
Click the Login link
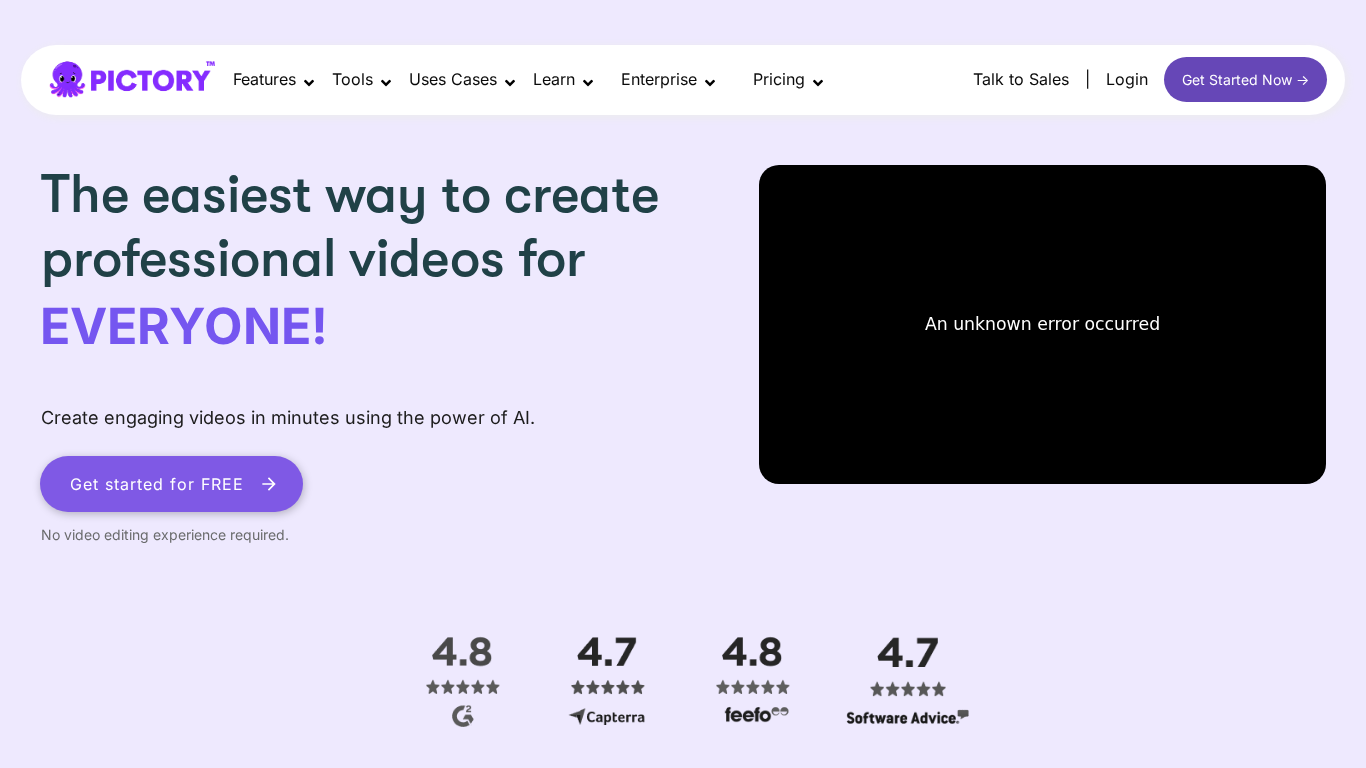point(1127,79)
